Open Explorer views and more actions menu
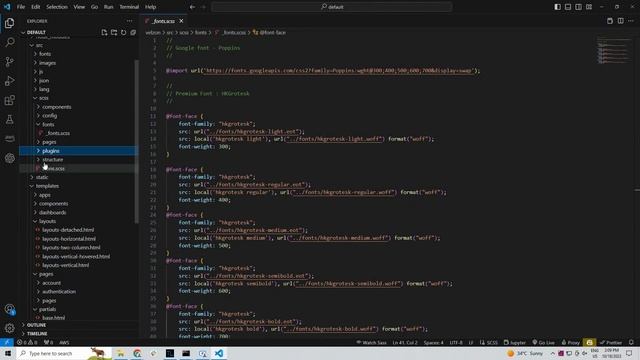The width and height of the screenshot is (640, 360). pos(129,21)
